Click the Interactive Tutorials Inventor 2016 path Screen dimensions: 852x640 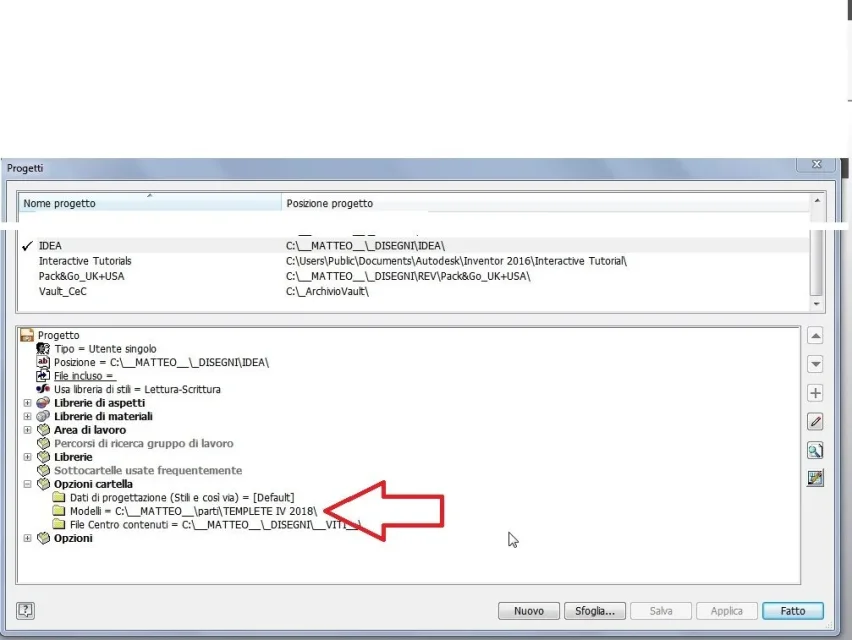click(x=456, y=261)
